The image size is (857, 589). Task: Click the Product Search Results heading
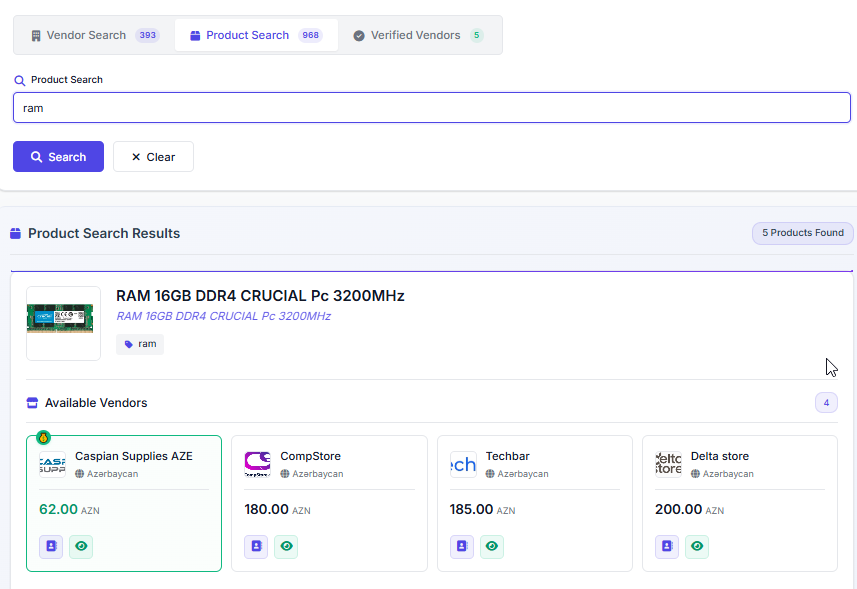(x=104, y=233)
